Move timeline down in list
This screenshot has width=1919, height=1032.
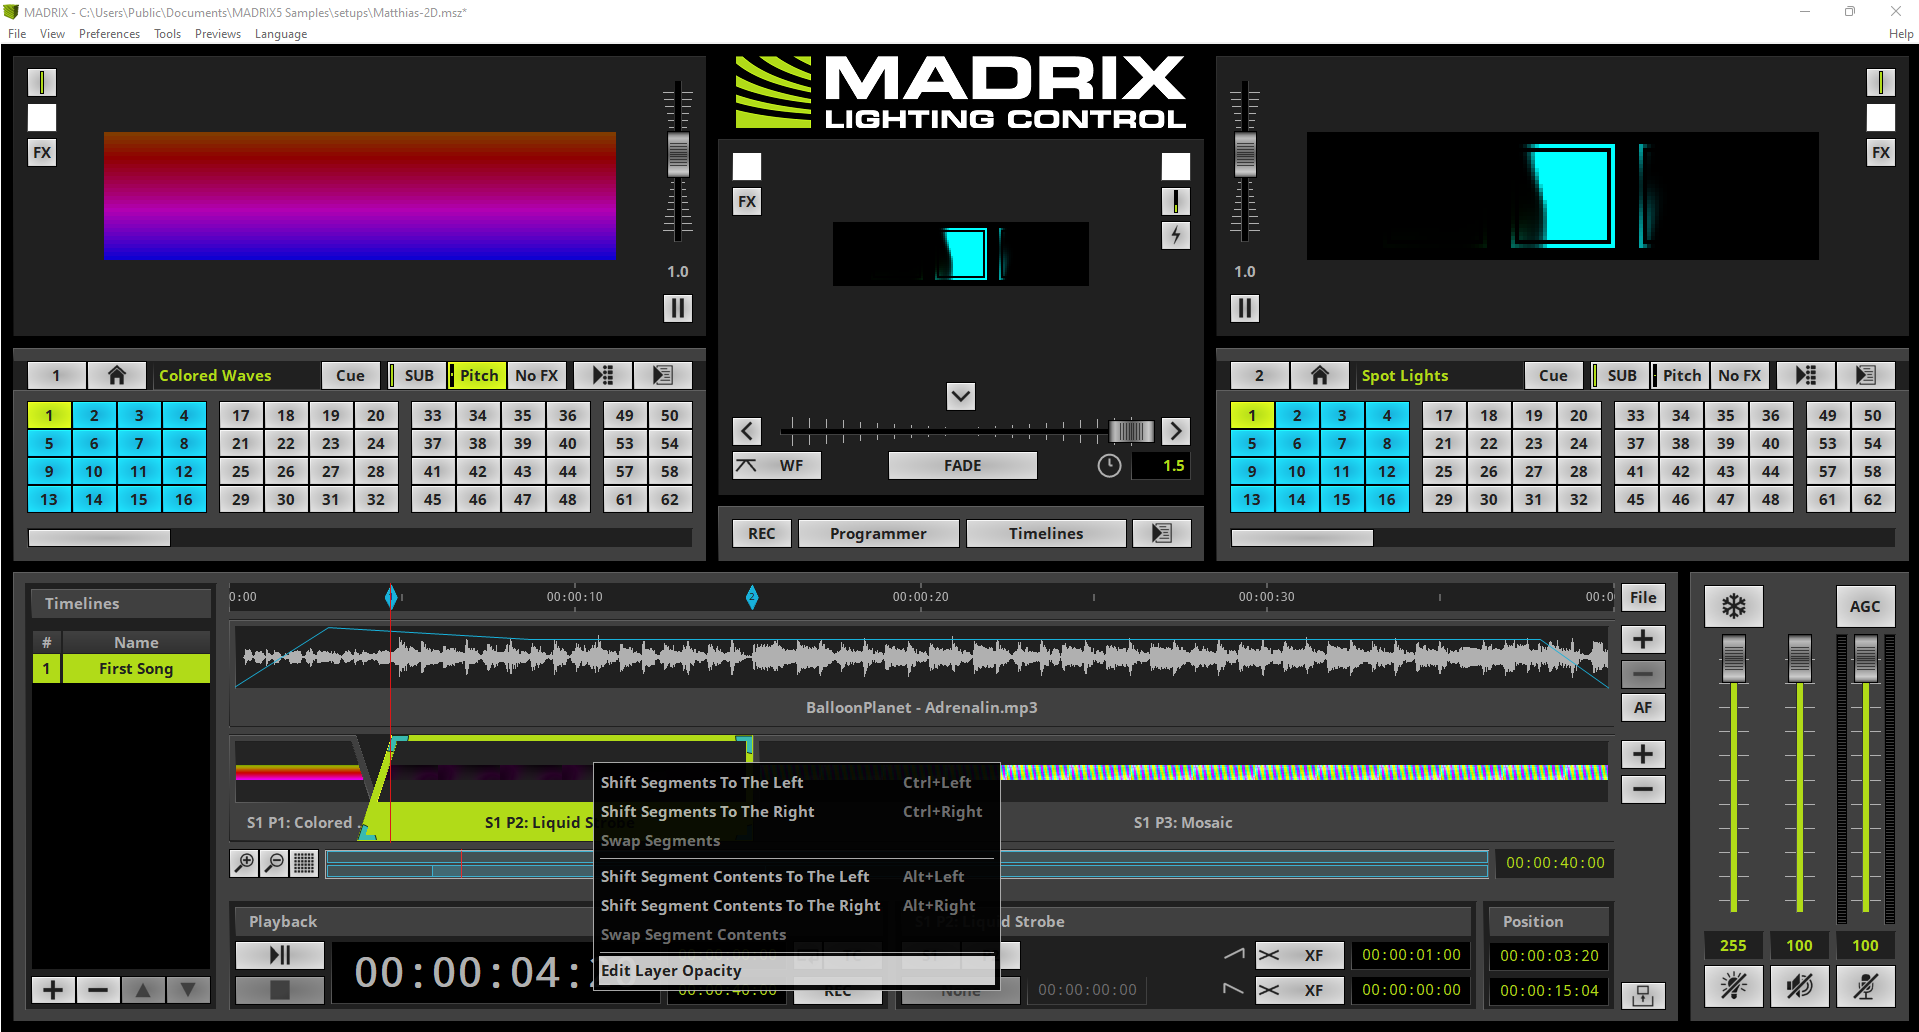188,990
